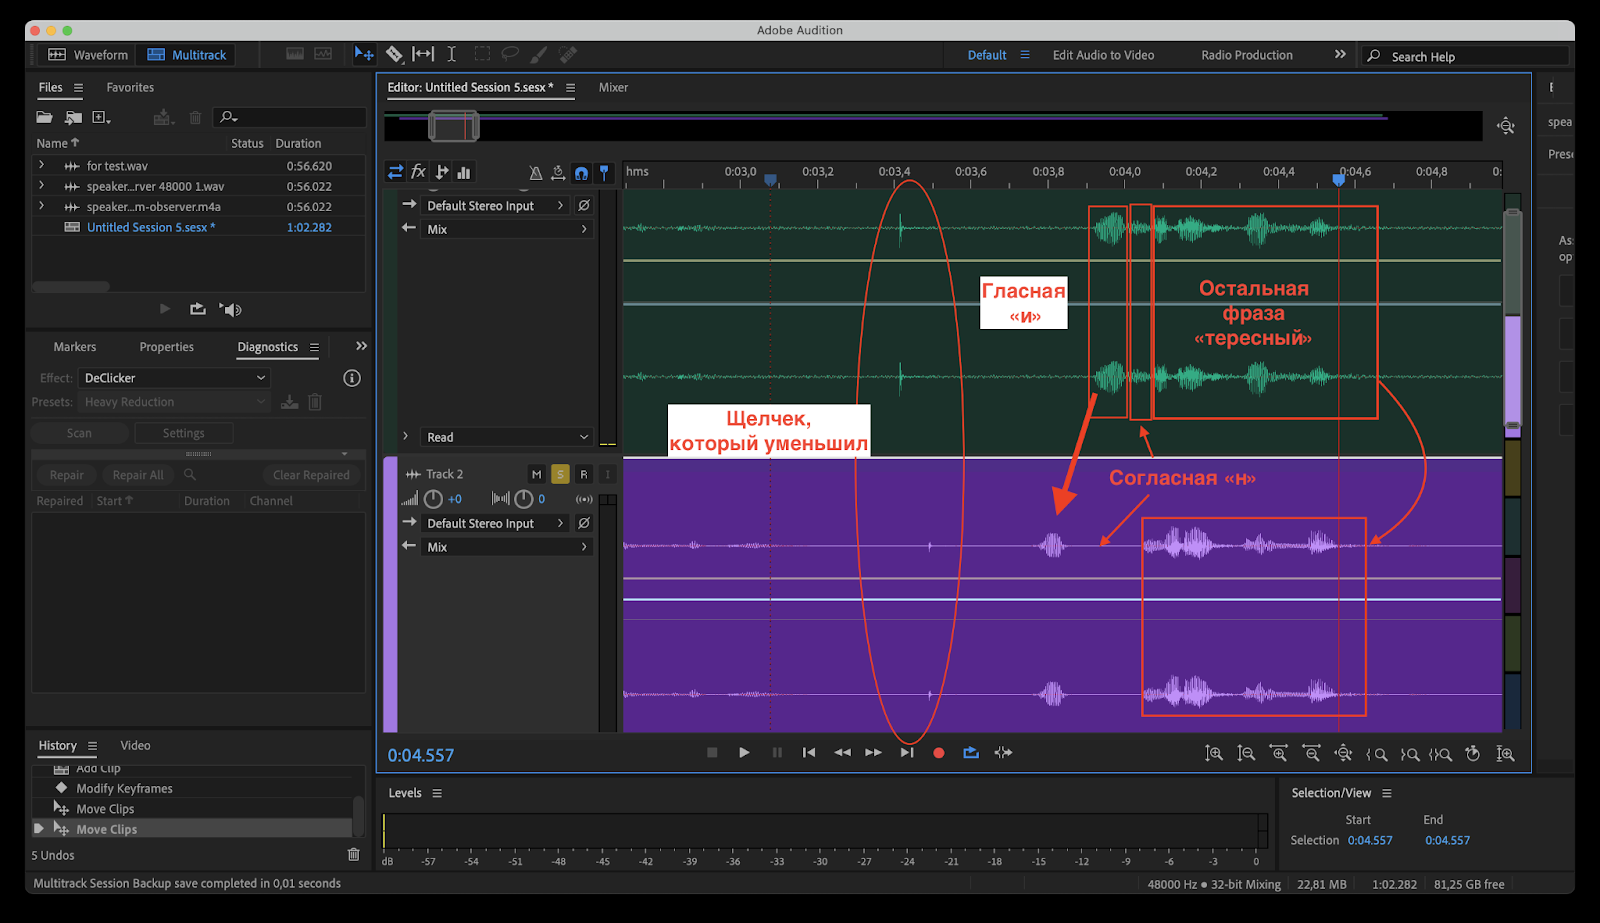Open the Read automation mode dropdown

506,437
